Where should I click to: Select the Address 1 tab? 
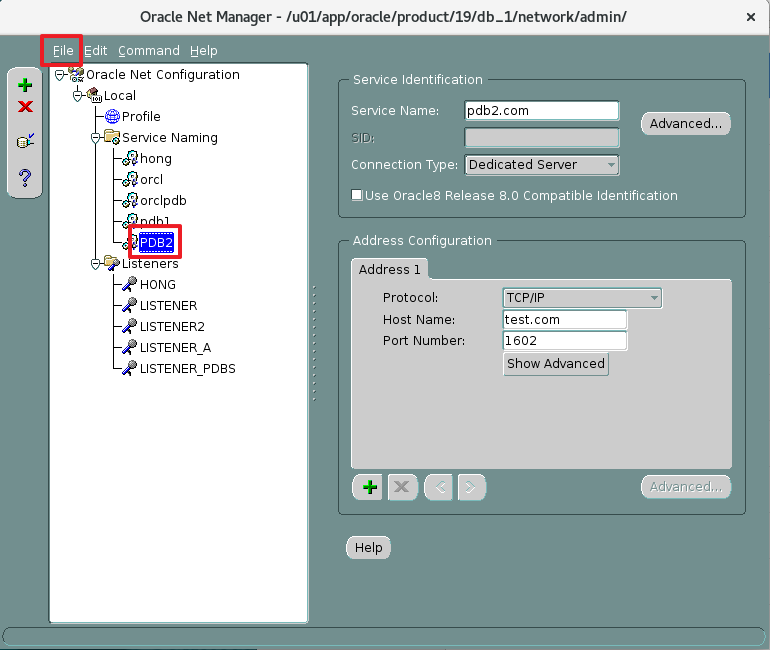(389, 270)
